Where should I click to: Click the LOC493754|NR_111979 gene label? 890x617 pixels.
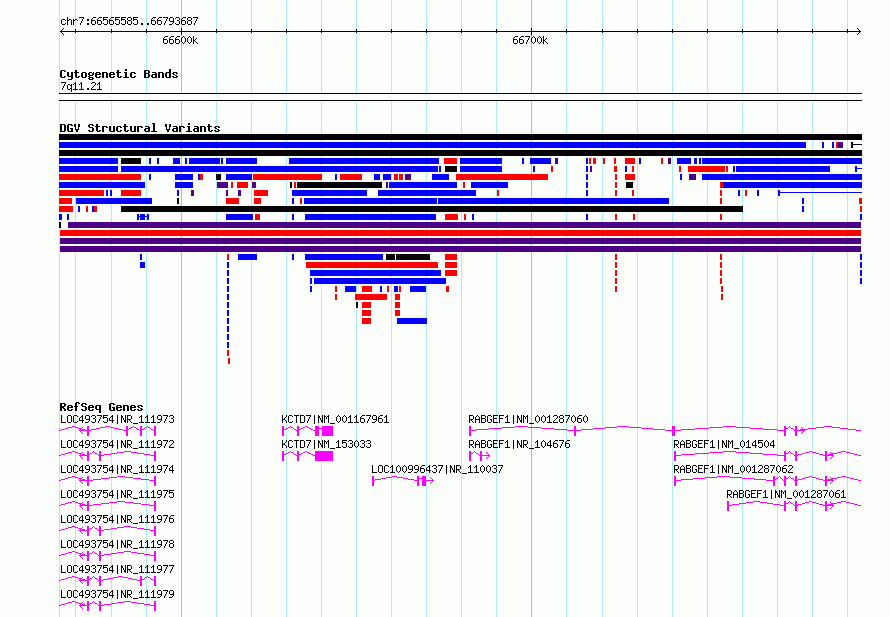(117, 594)
